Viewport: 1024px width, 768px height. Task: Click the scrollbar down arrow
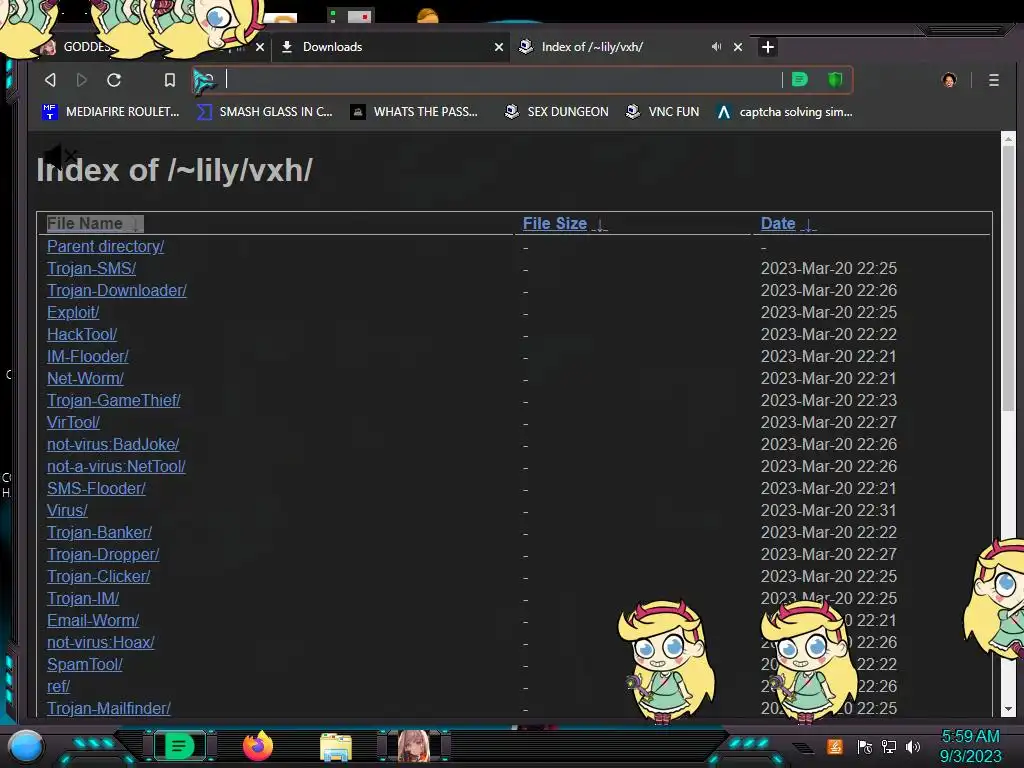coord(1008,709)
